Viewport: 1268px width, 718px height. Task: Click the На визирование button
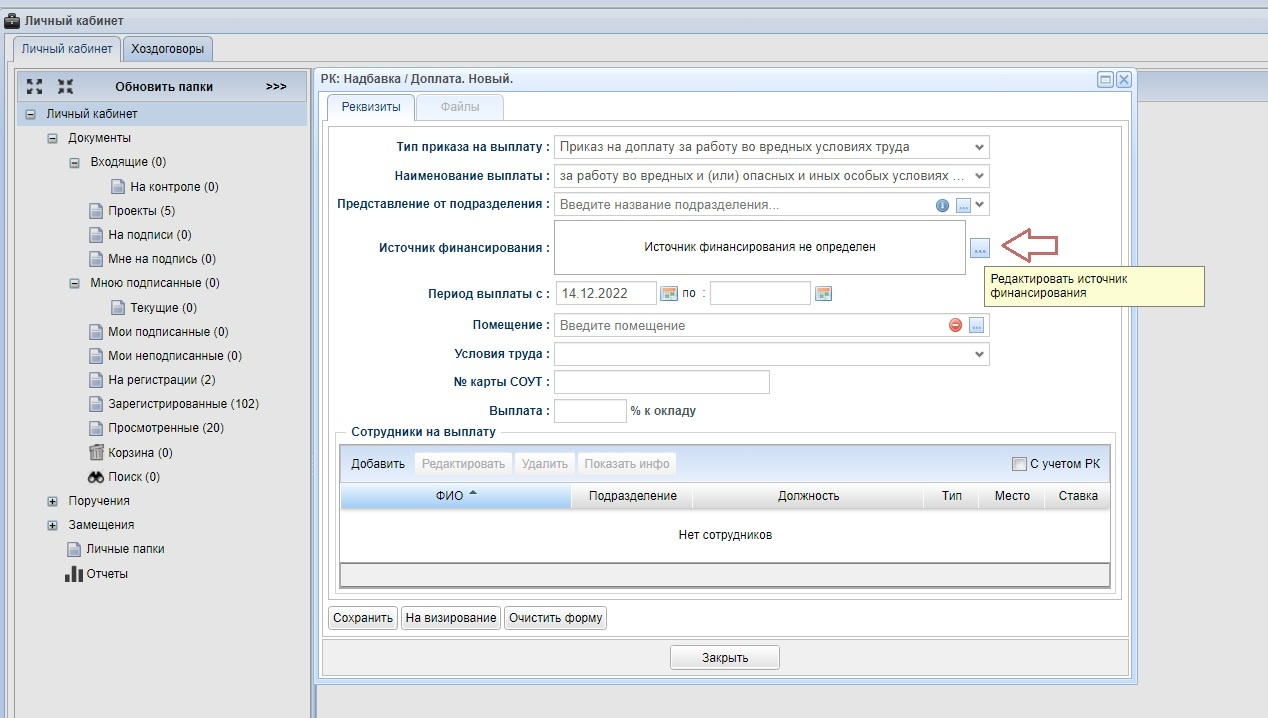point(451,618)
